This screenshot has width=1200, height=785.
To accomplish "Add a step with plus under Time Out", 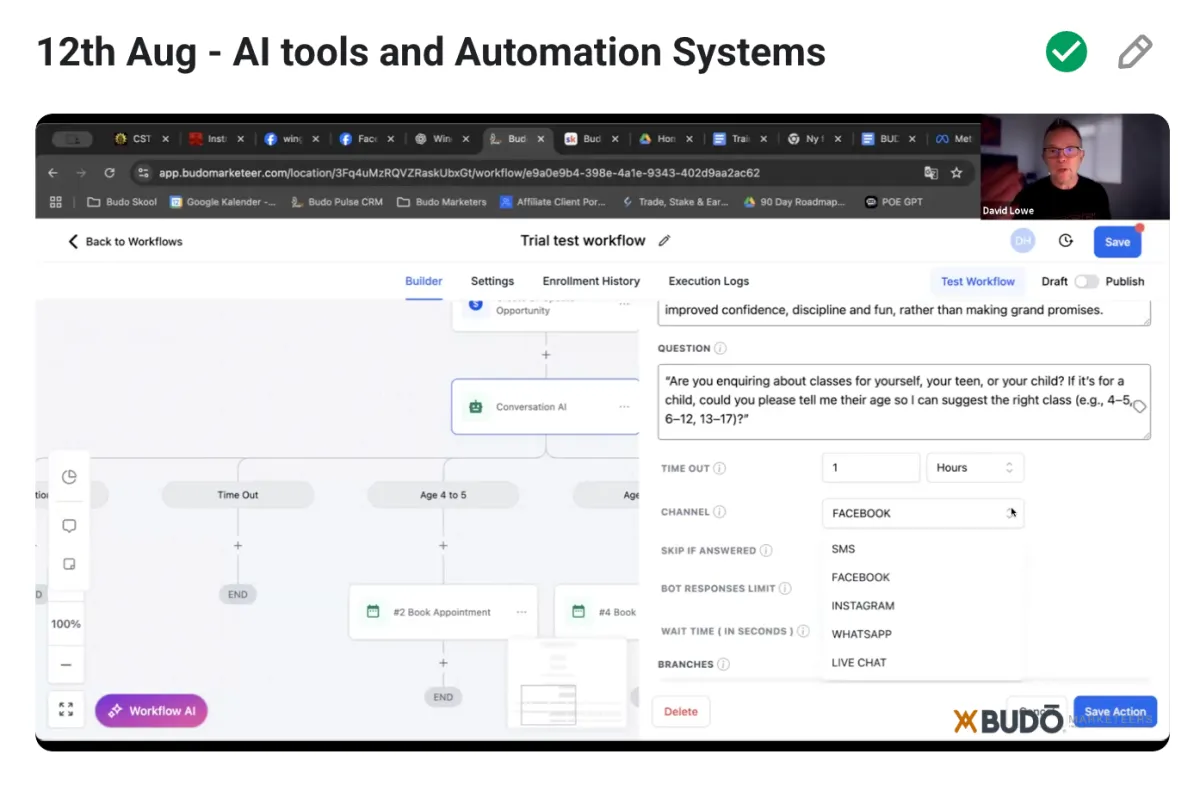I will click(238, 546).
